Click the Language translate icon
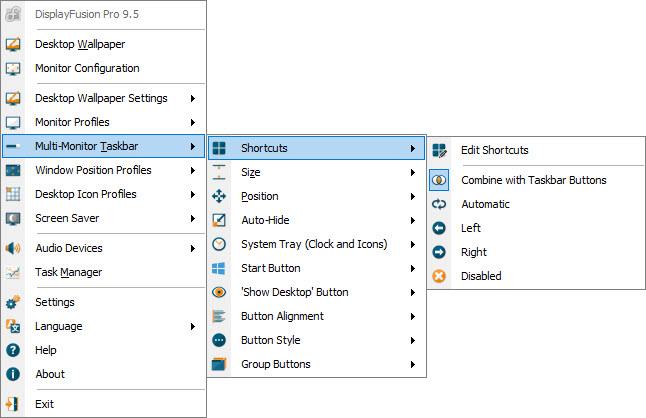Image resolution: width=646 pixels, height=418 pixels. [x=13, y=326]
